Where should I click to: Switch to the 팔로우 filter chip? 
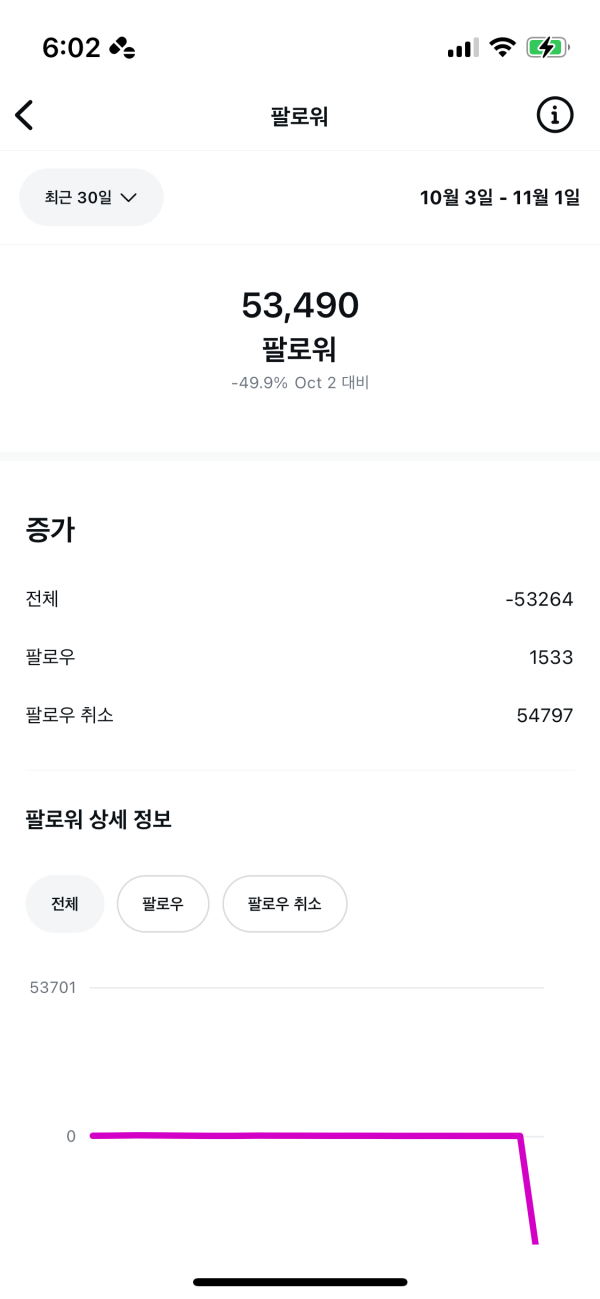(163, 904)
